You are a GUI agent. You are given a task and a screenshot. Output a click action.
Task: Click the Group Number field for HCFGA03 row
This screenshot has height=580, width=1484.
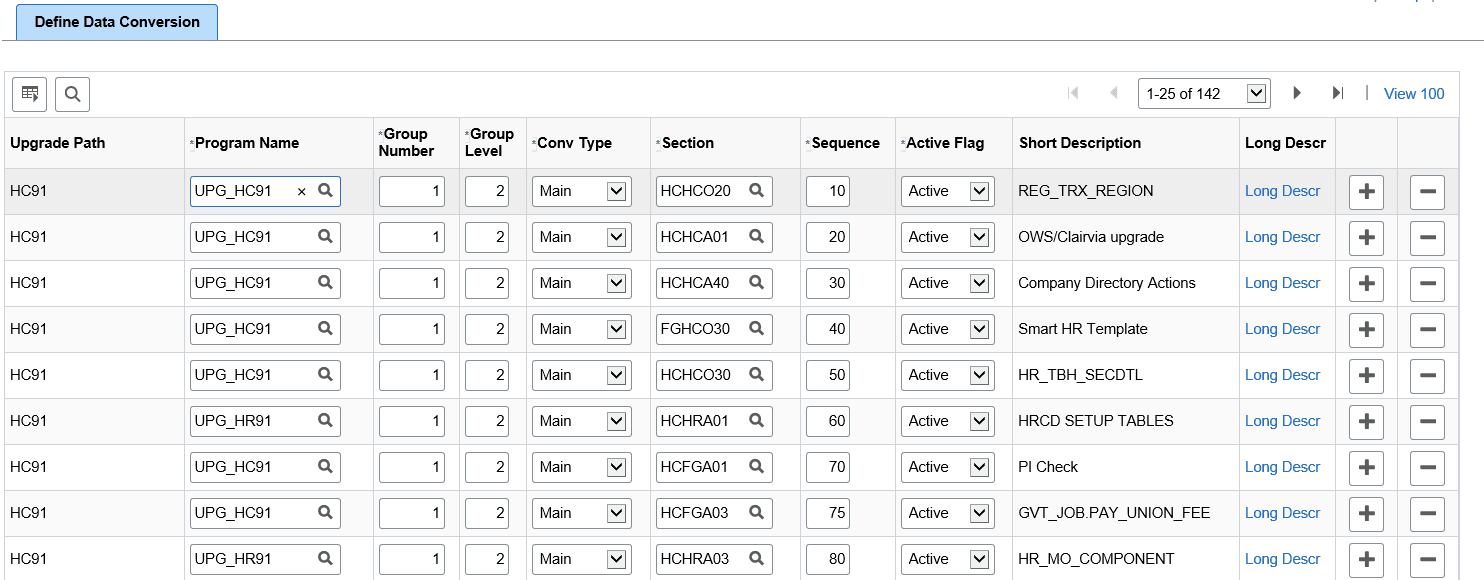[x=411, y=513]
